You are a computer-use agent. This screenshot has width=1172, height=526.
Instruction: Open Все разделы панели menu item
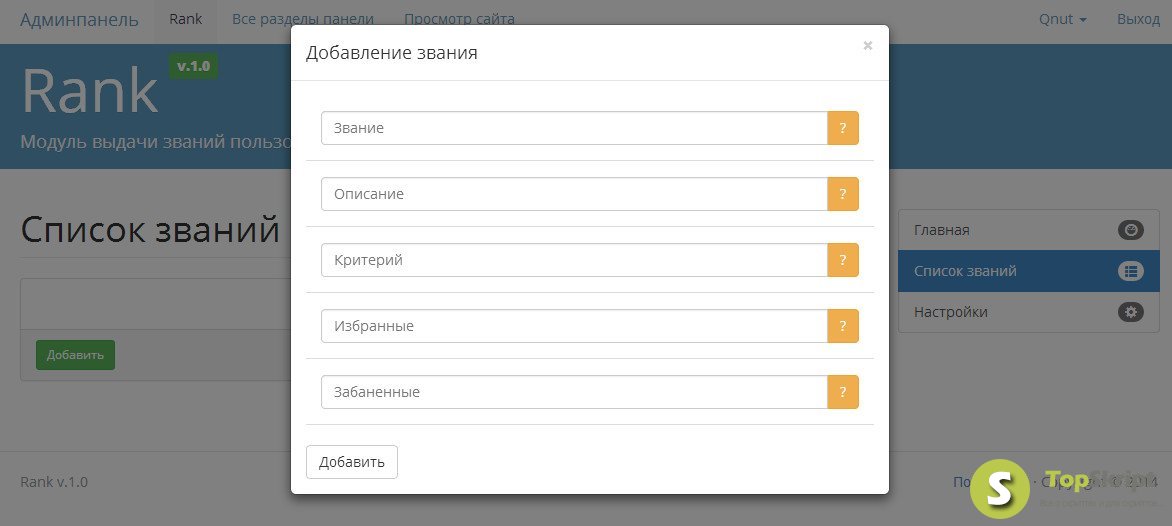[303, 19]
